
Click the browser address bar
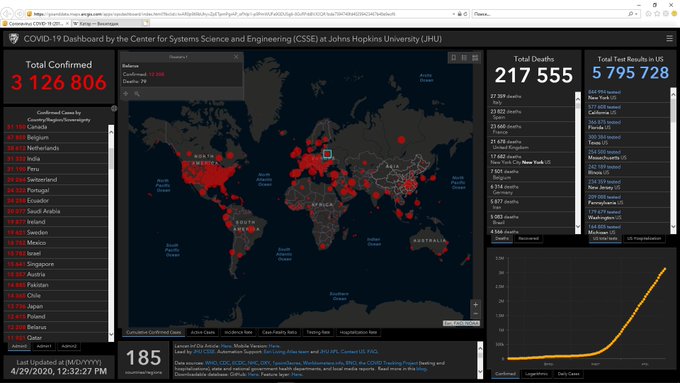(x=243, y=14)
